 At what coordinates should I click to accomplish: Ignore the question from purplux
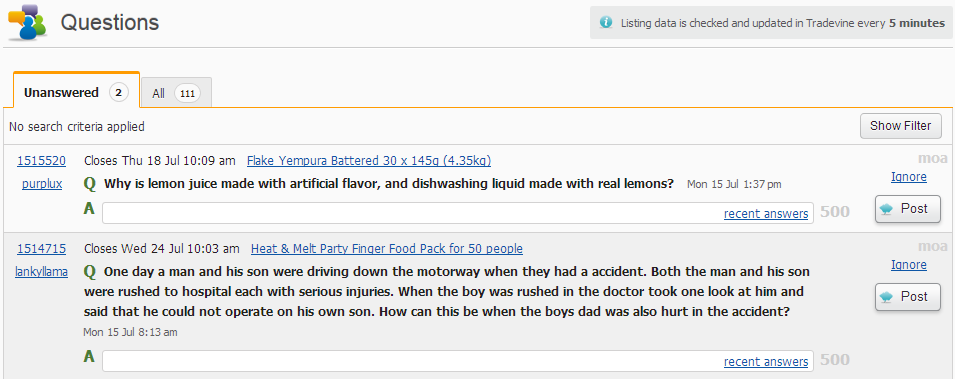pos(908,177)
